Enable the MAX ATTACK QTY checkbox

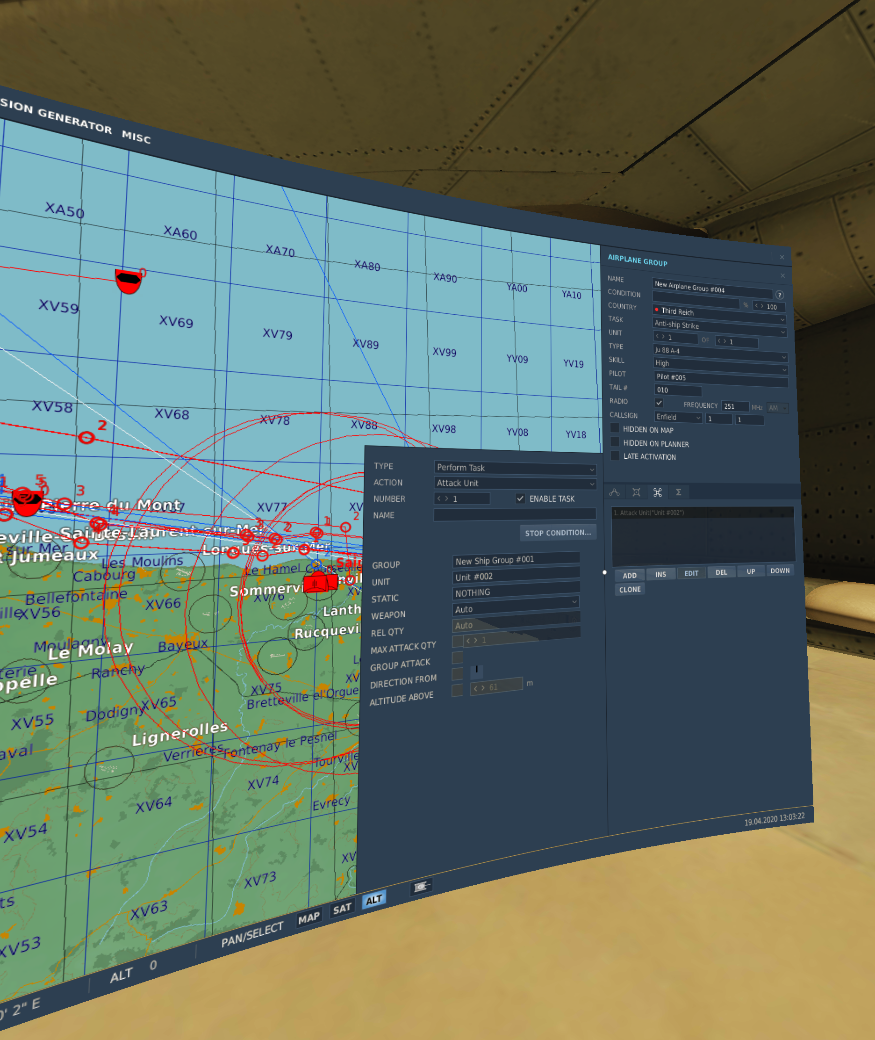[458, 641]
